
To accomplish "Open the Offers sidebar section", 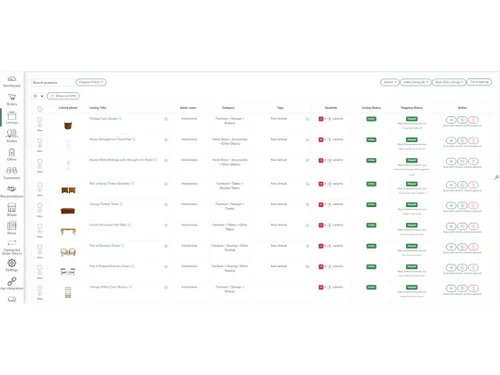I will (x=12, y=154).
